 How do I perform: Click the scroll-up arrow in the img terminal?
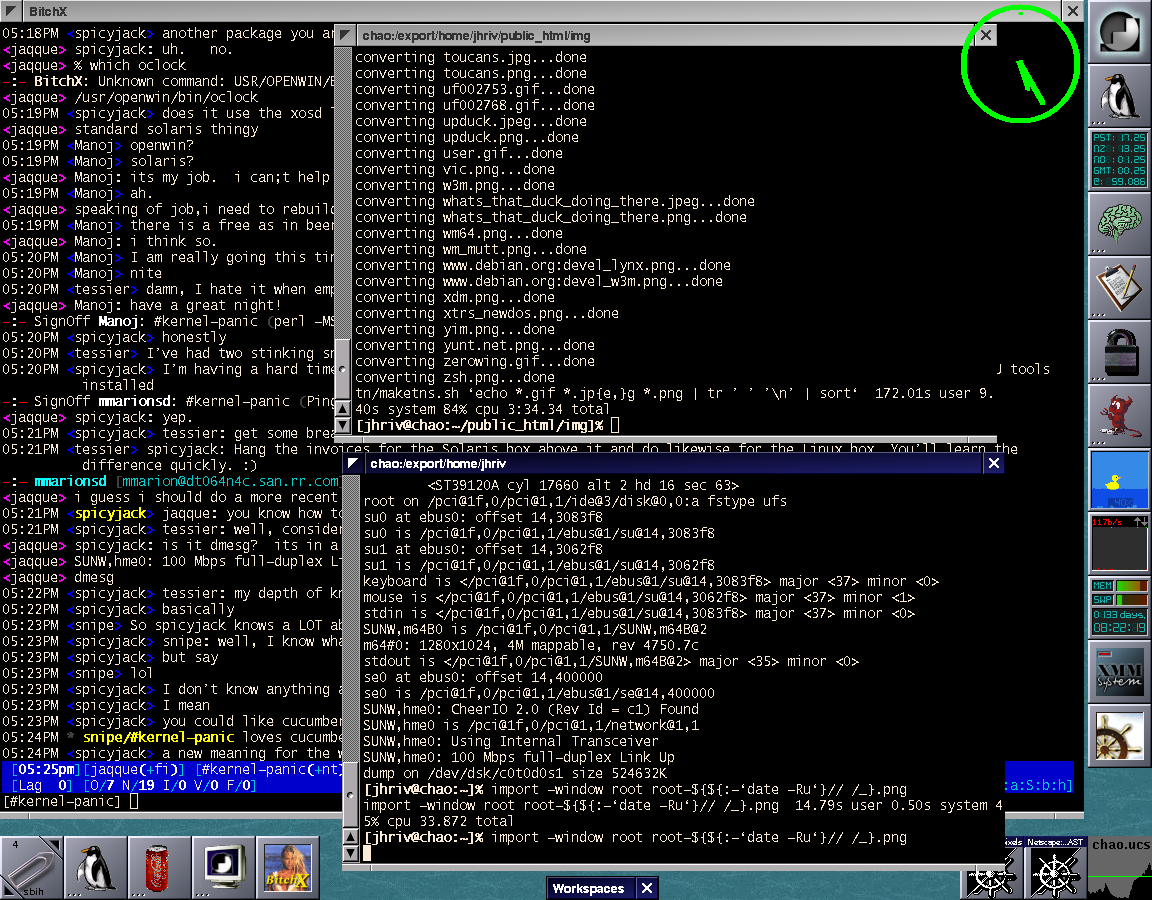342,408
